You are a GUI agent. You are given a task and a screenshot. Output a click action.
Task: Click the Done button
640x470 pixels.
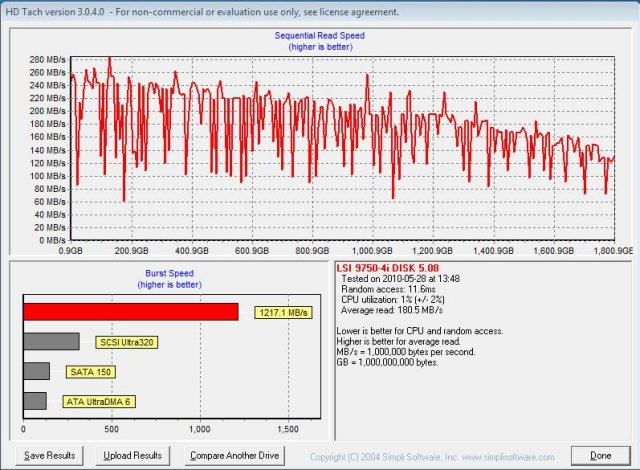600,455
